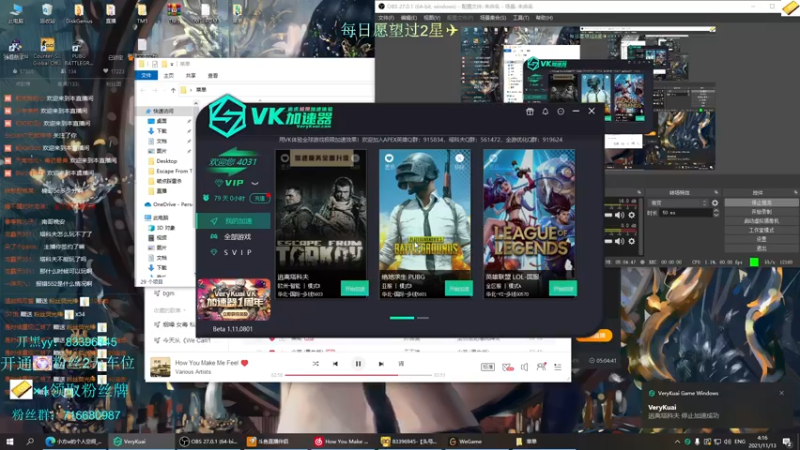Open VK accelerator notifications bell
Image resolution: width=800 pixels, height=450 pixels.
tap(545, 111)
